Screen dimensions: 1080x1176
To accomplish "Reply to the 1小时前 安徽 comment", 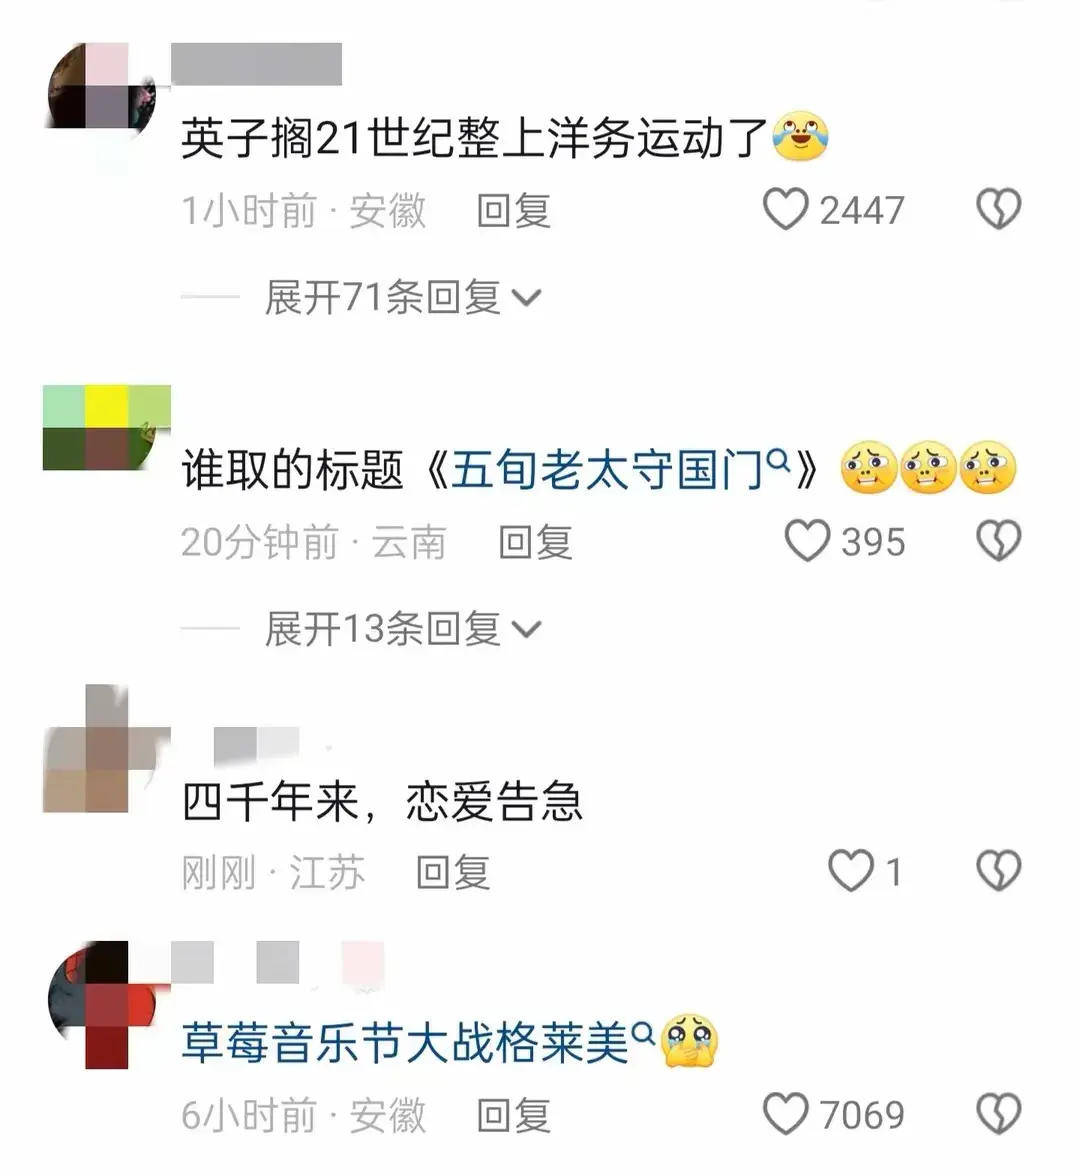I will tap(514, 211).
